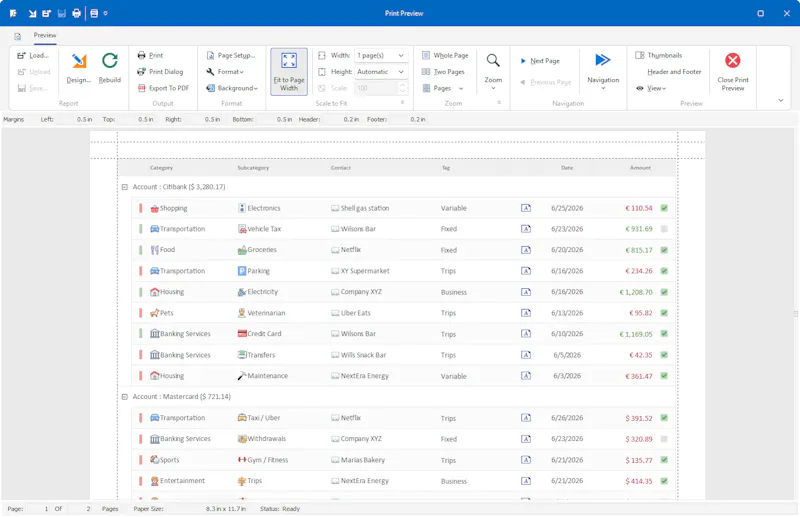Toggle checkbox for Groceries row

click(664, 250)
